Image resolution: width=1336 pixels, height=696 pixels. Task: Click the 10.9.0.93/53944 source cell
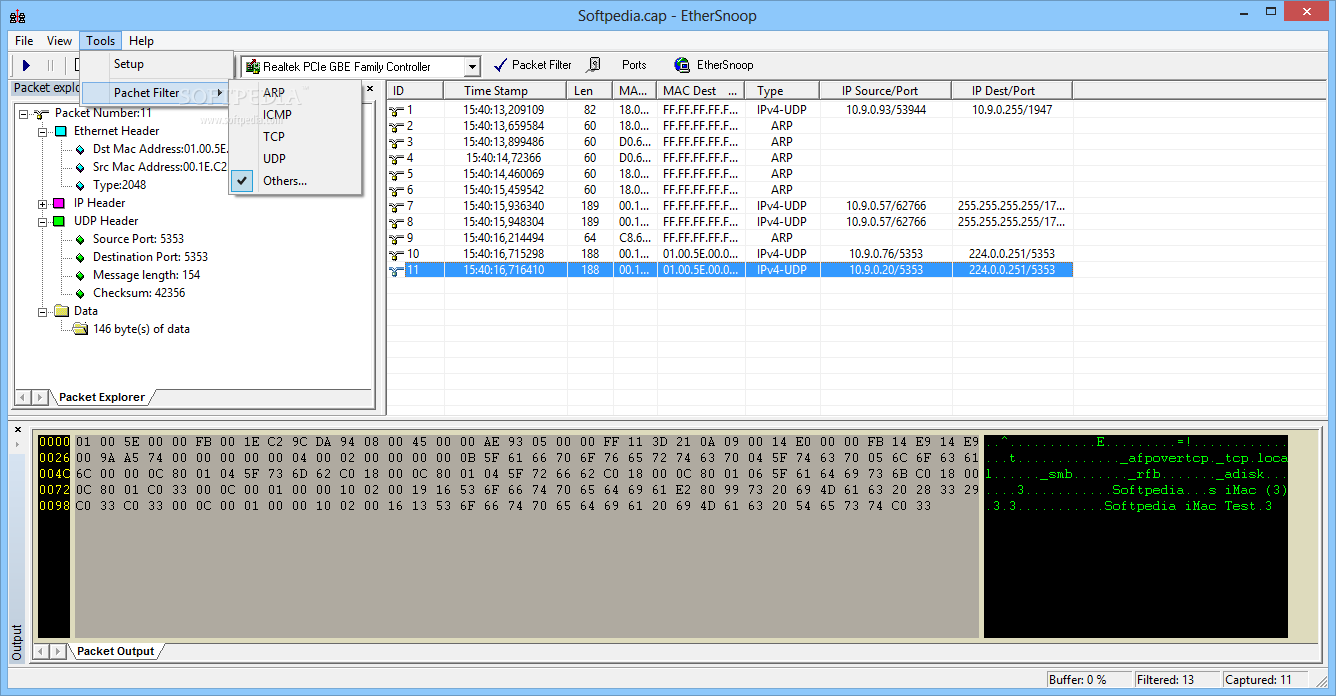885,110
